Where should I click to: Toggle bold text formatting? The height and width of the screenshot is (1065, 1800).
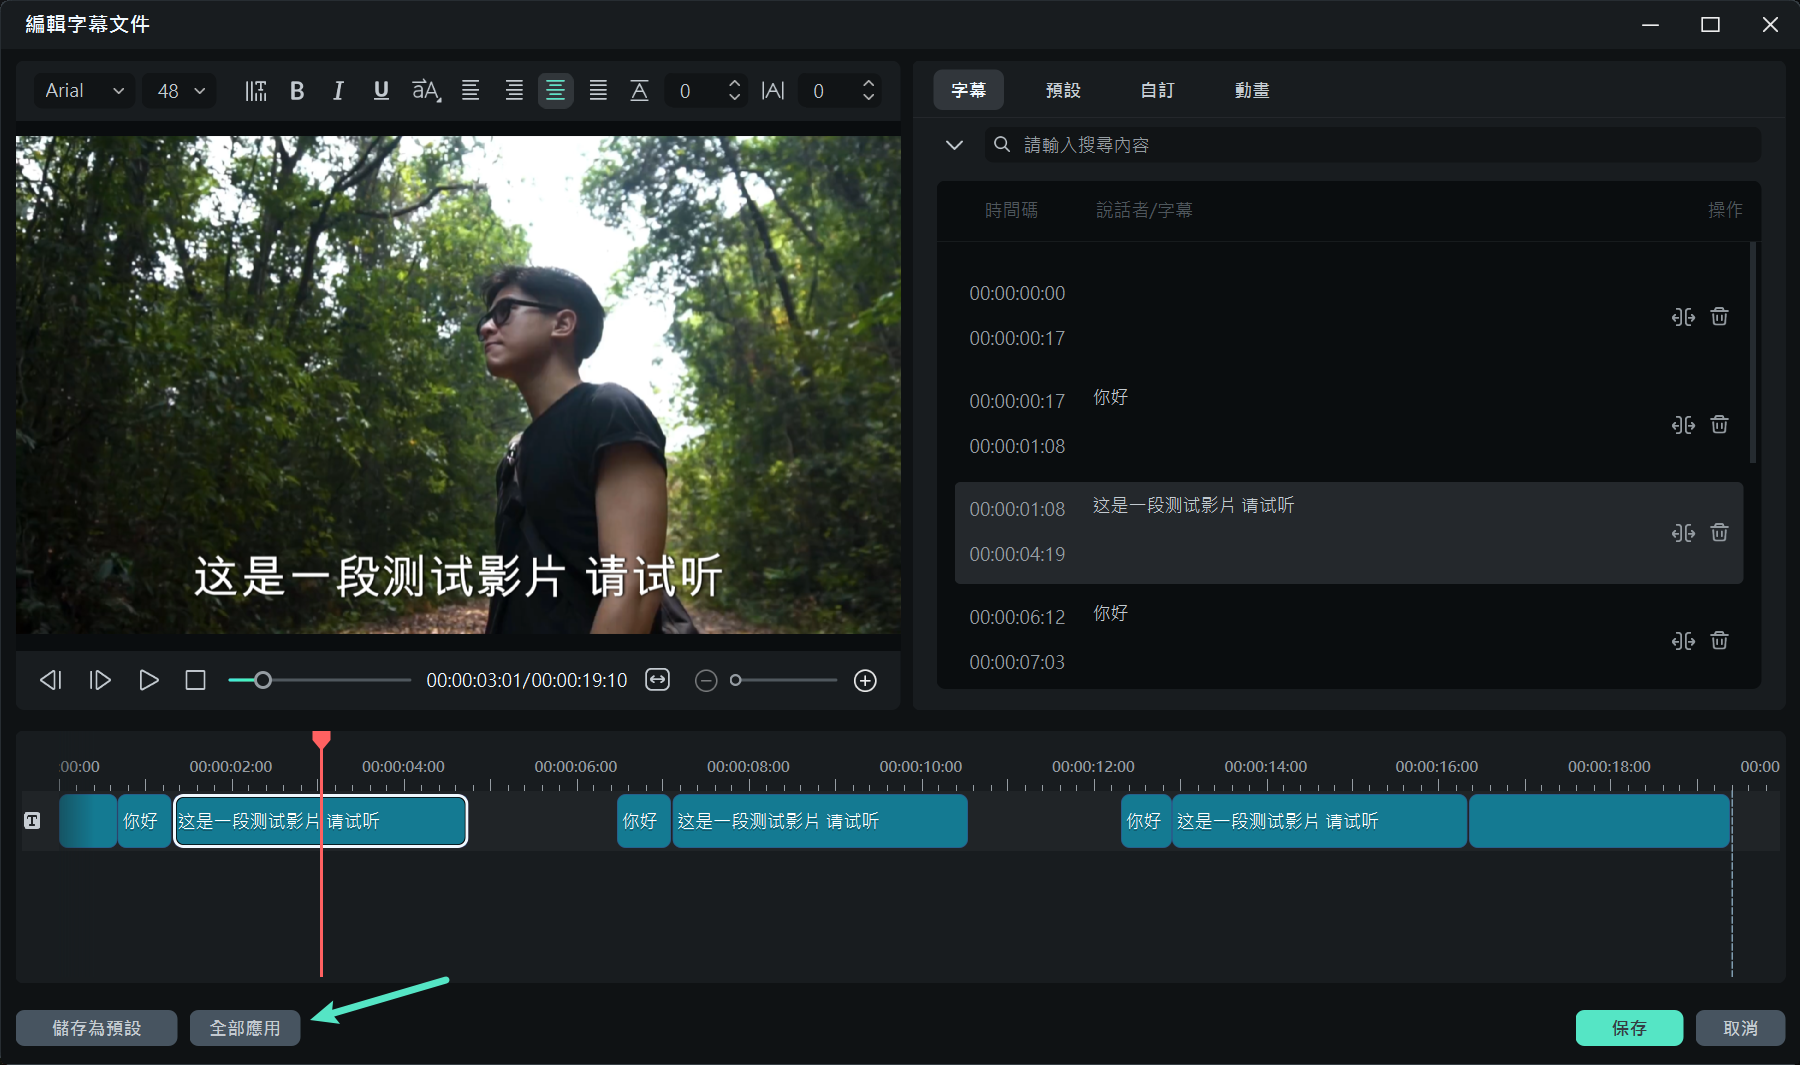pyautogui.click(x=297, y=91)
